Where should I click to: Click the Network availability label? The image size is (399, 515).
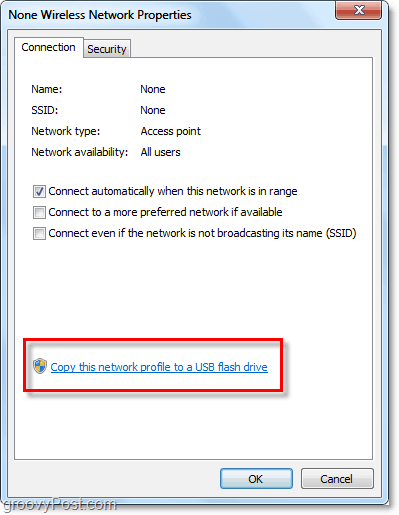coord(80,152)
